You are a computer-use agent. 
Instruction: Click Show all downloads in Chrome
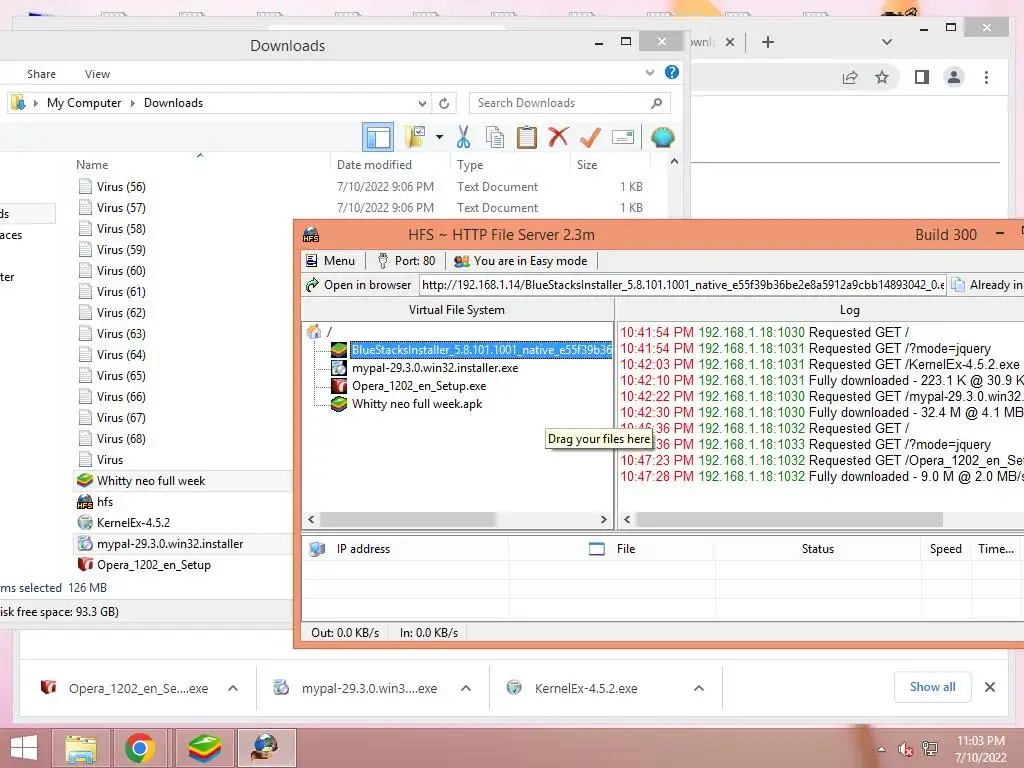(933, 687)
